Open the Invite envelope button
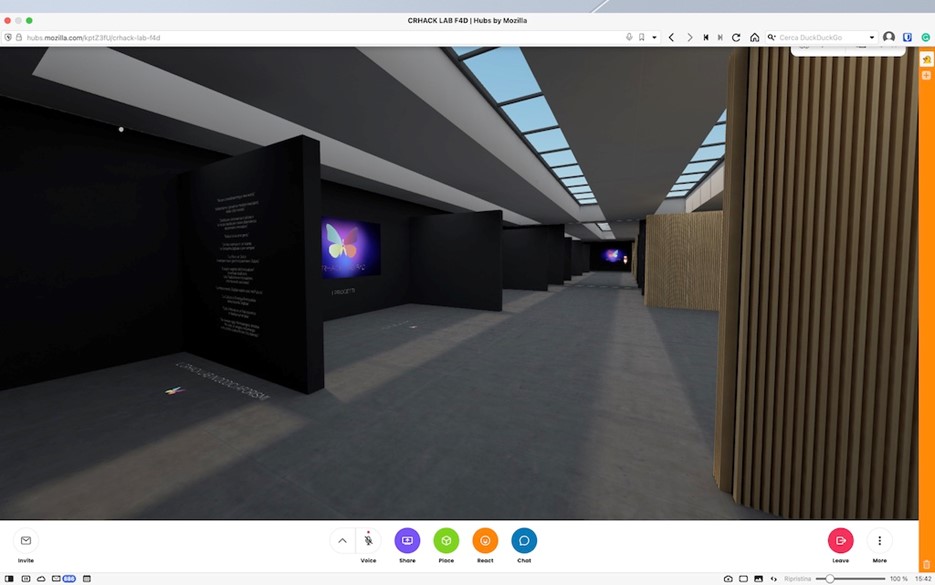935x585 pixels. click(x=26, y=540)
